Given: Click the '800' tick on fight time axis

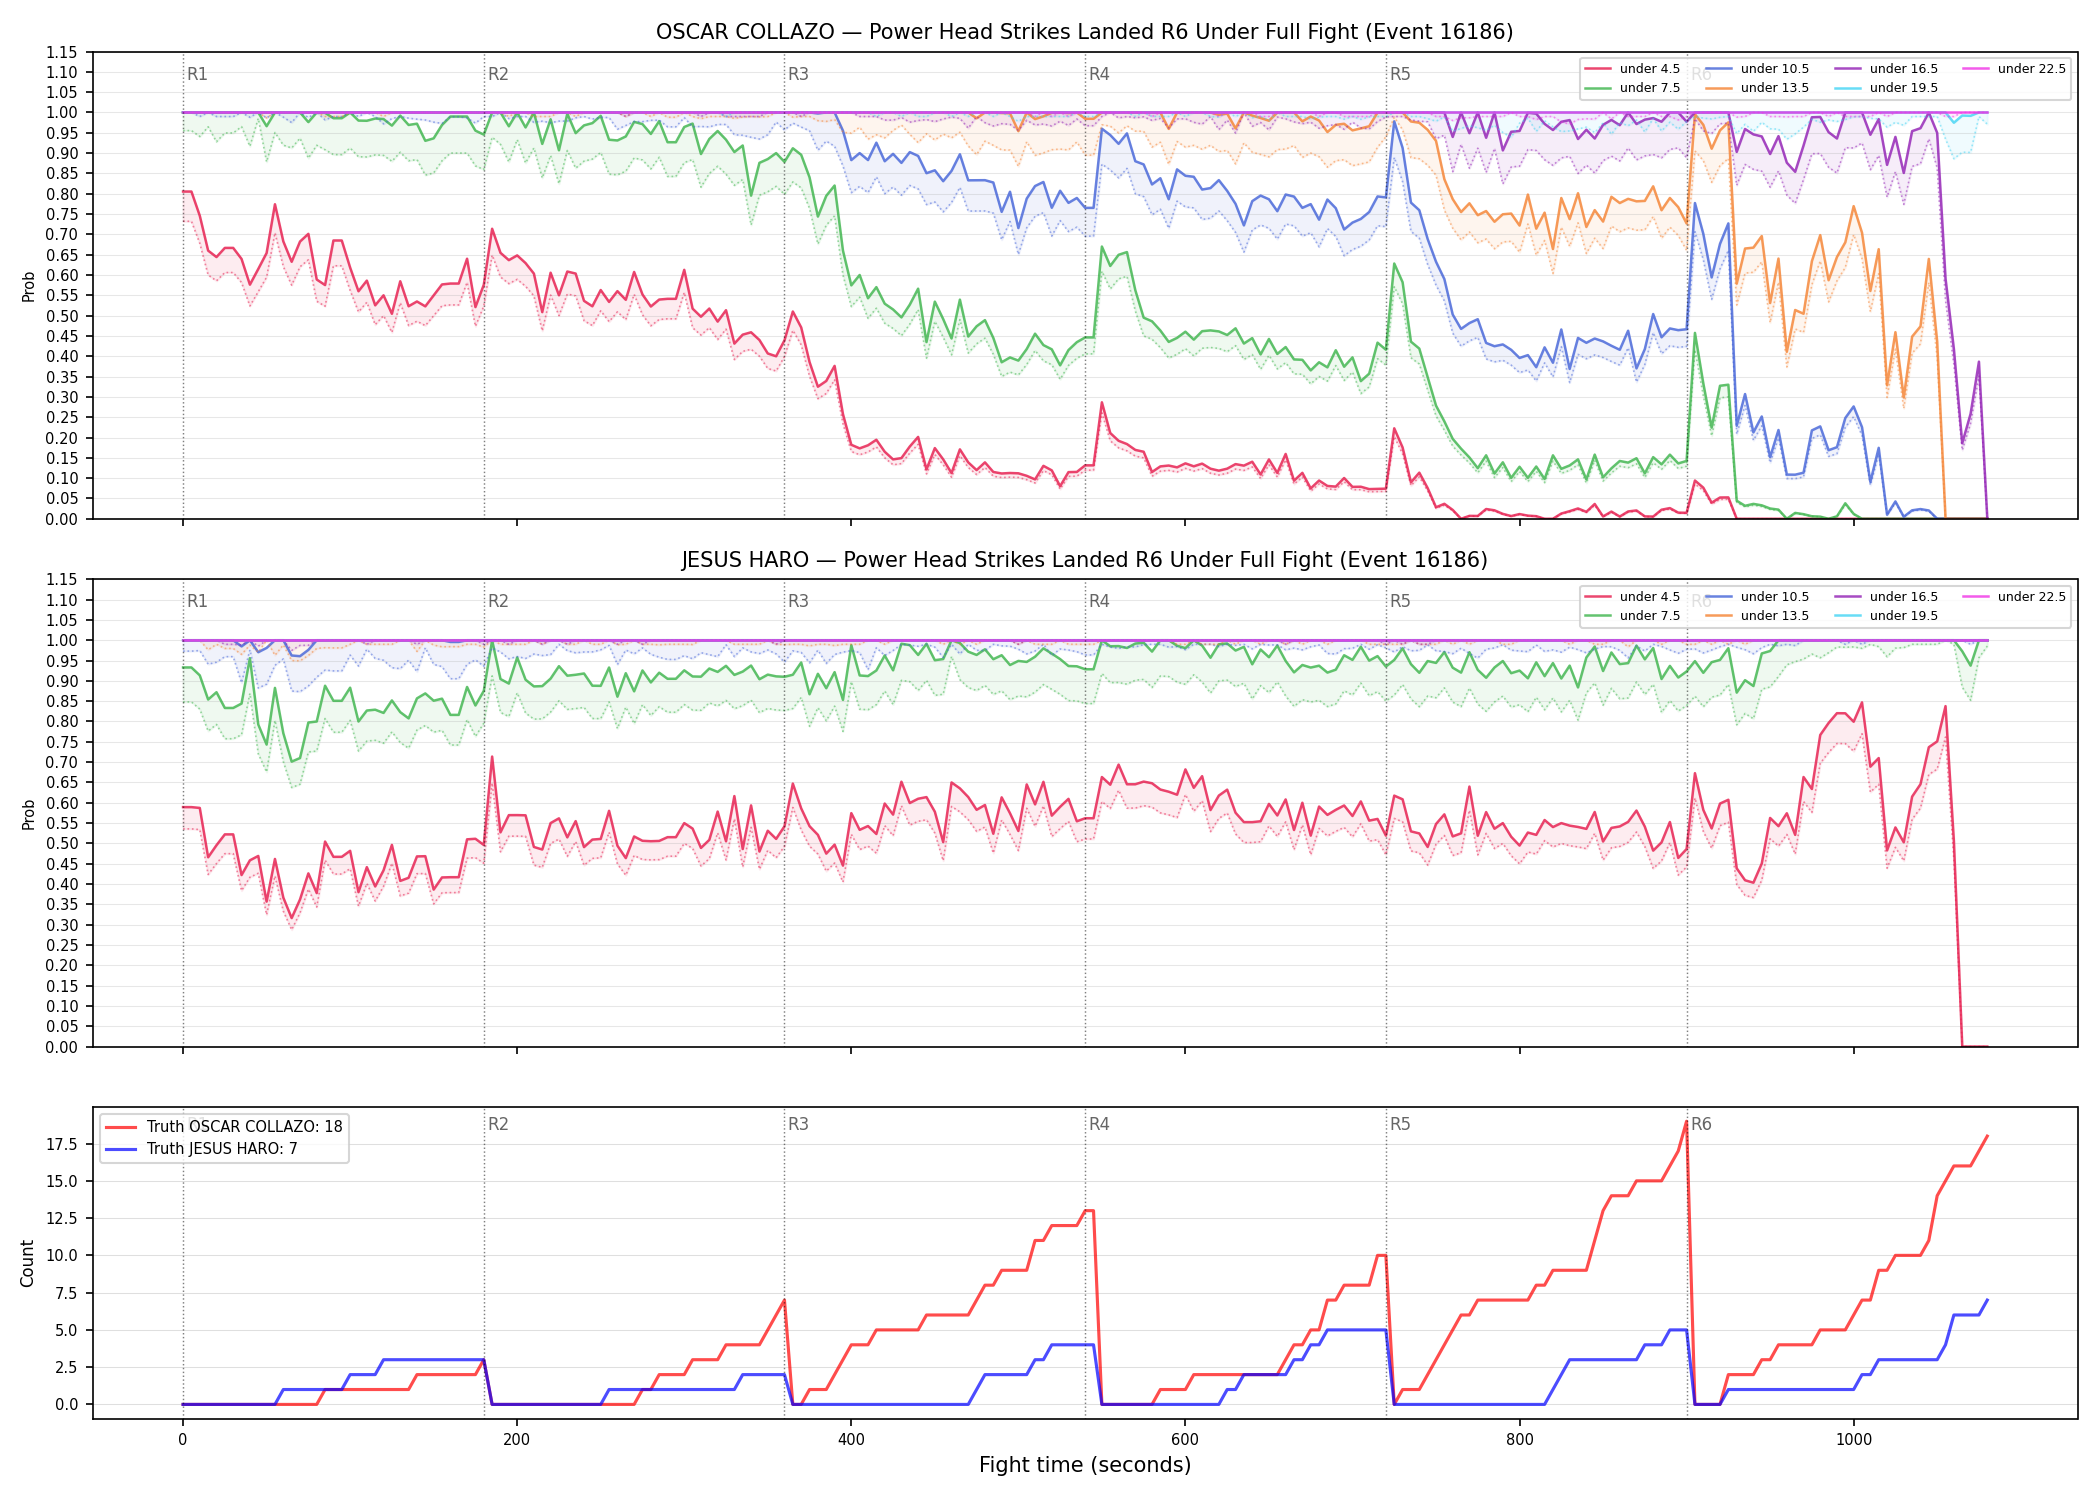Looking at the screenshot, I should coord(1519,1440).
